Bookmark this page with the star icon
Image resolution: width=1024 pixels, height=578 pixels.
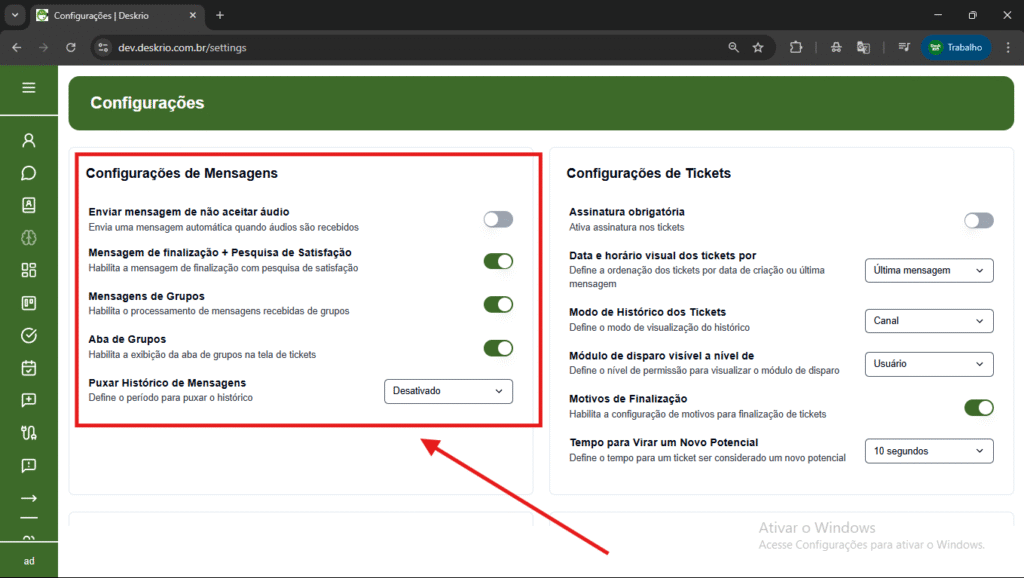(758, 47)
